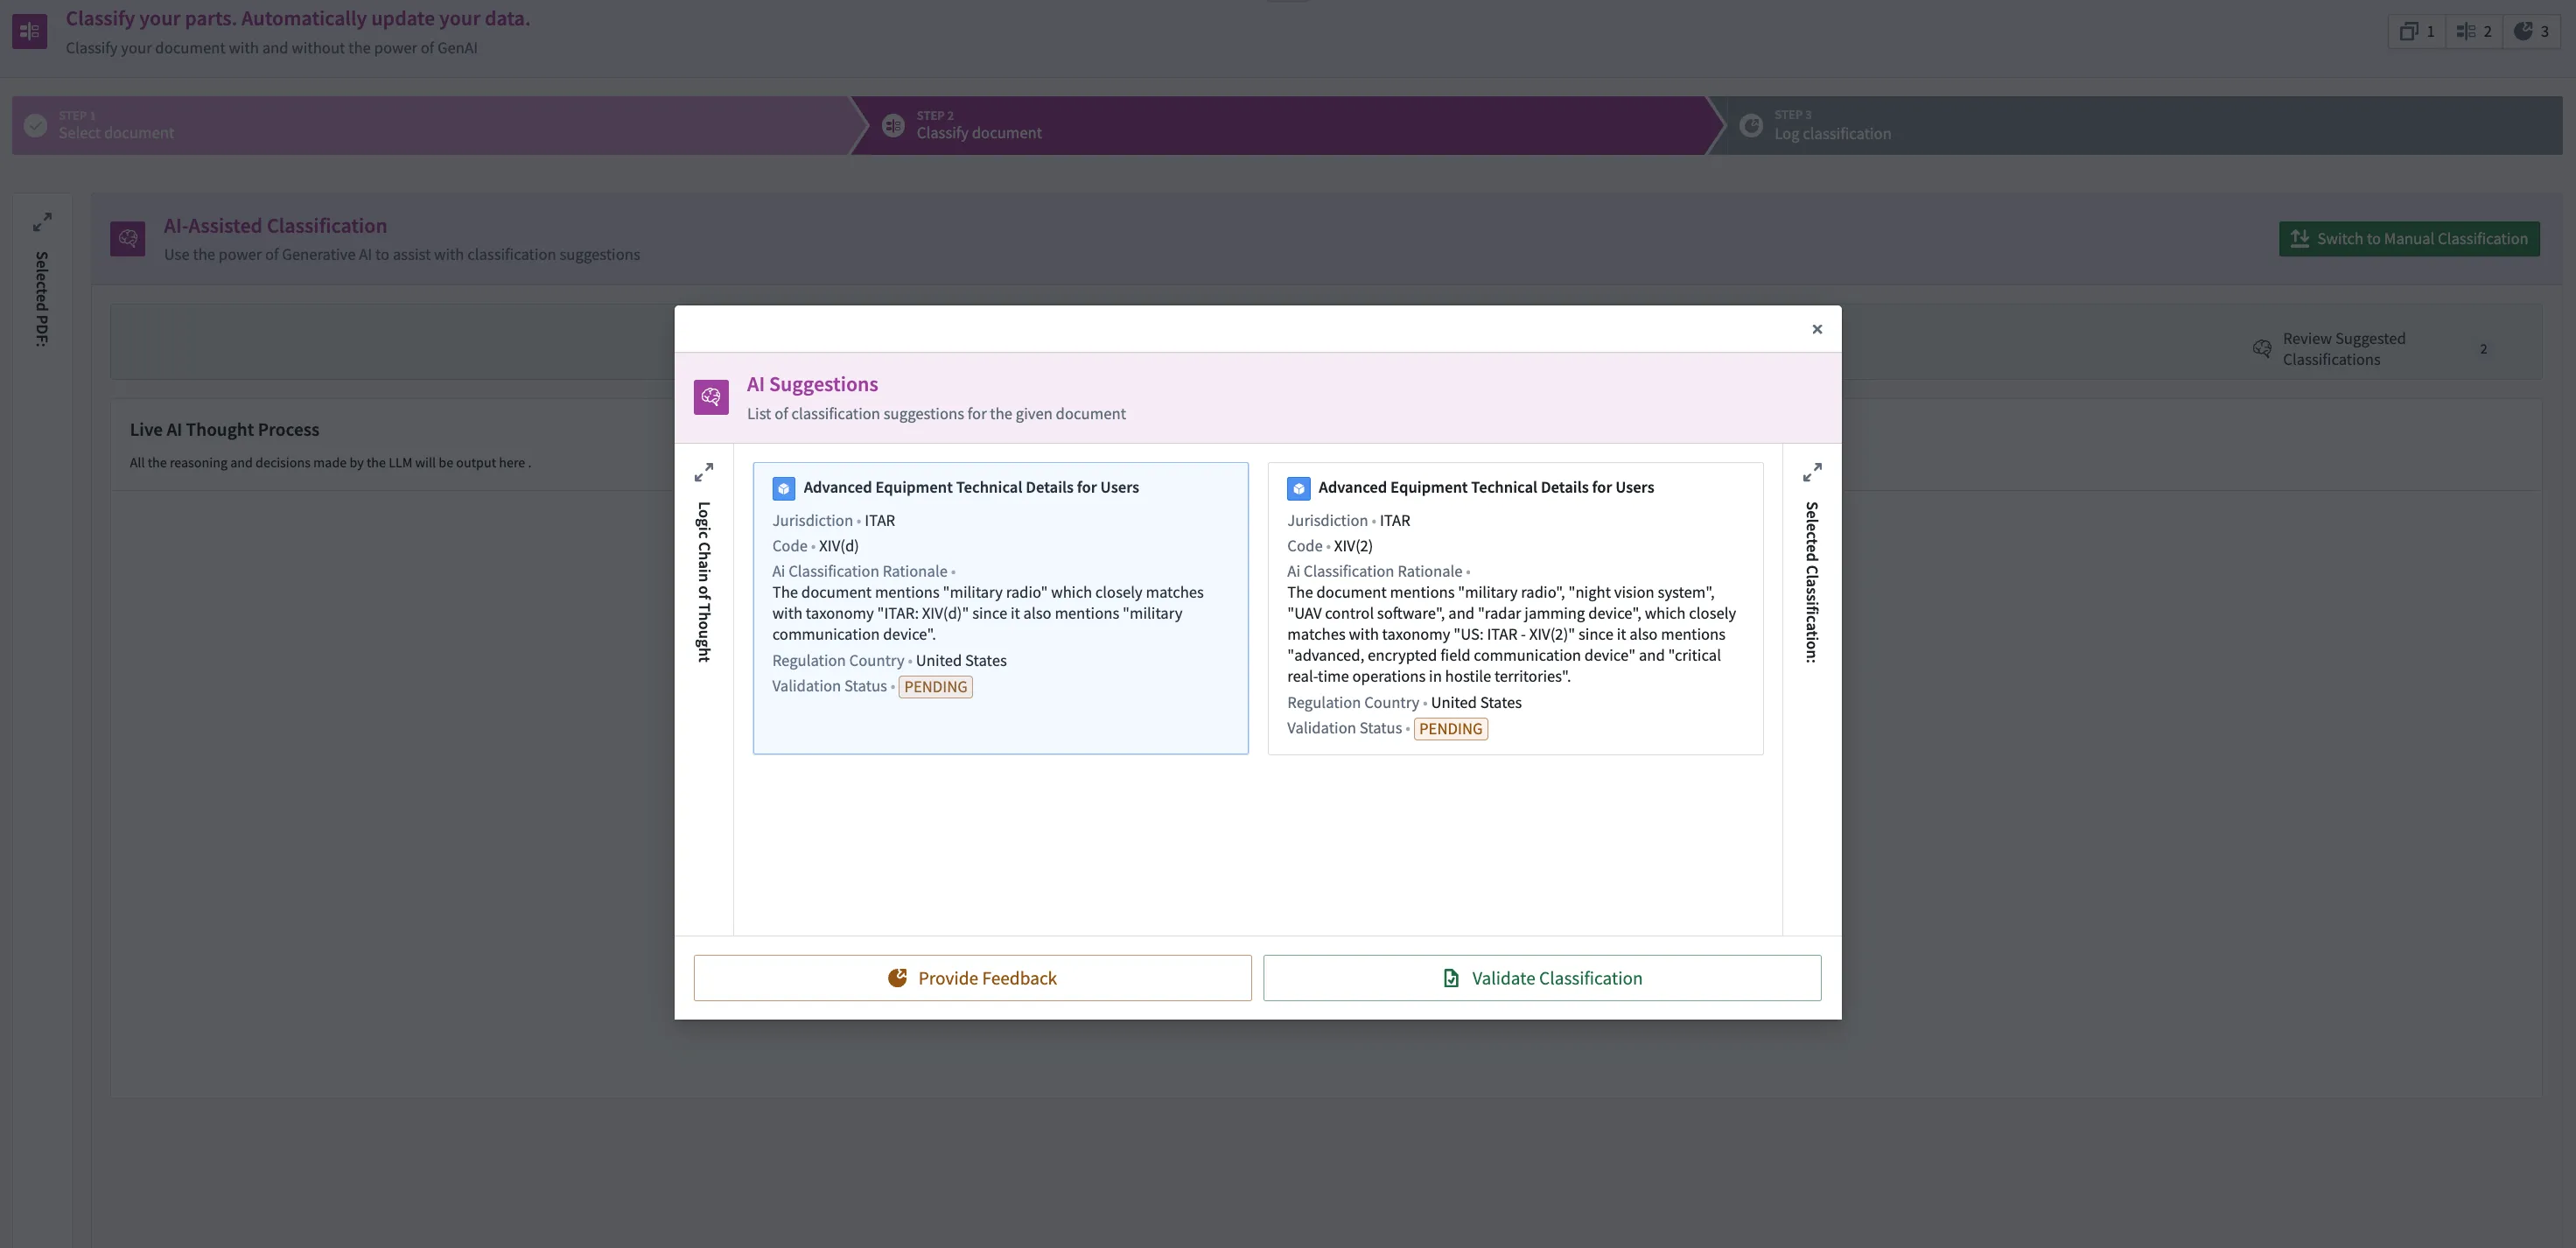Click the AI Suggestions brain icon

(x=711, y=397)
